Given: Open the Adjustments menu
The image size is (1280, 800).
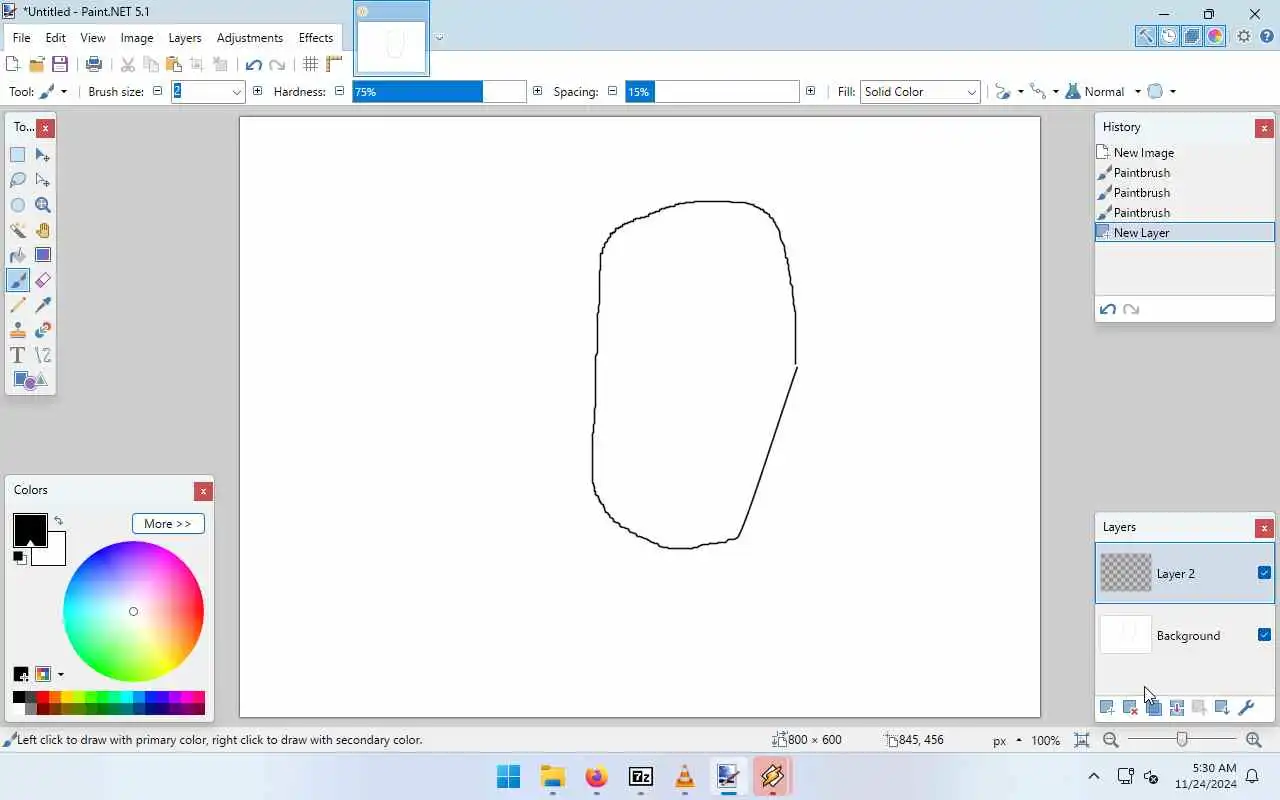Looking at the screenshot, I should coord(250,38).
